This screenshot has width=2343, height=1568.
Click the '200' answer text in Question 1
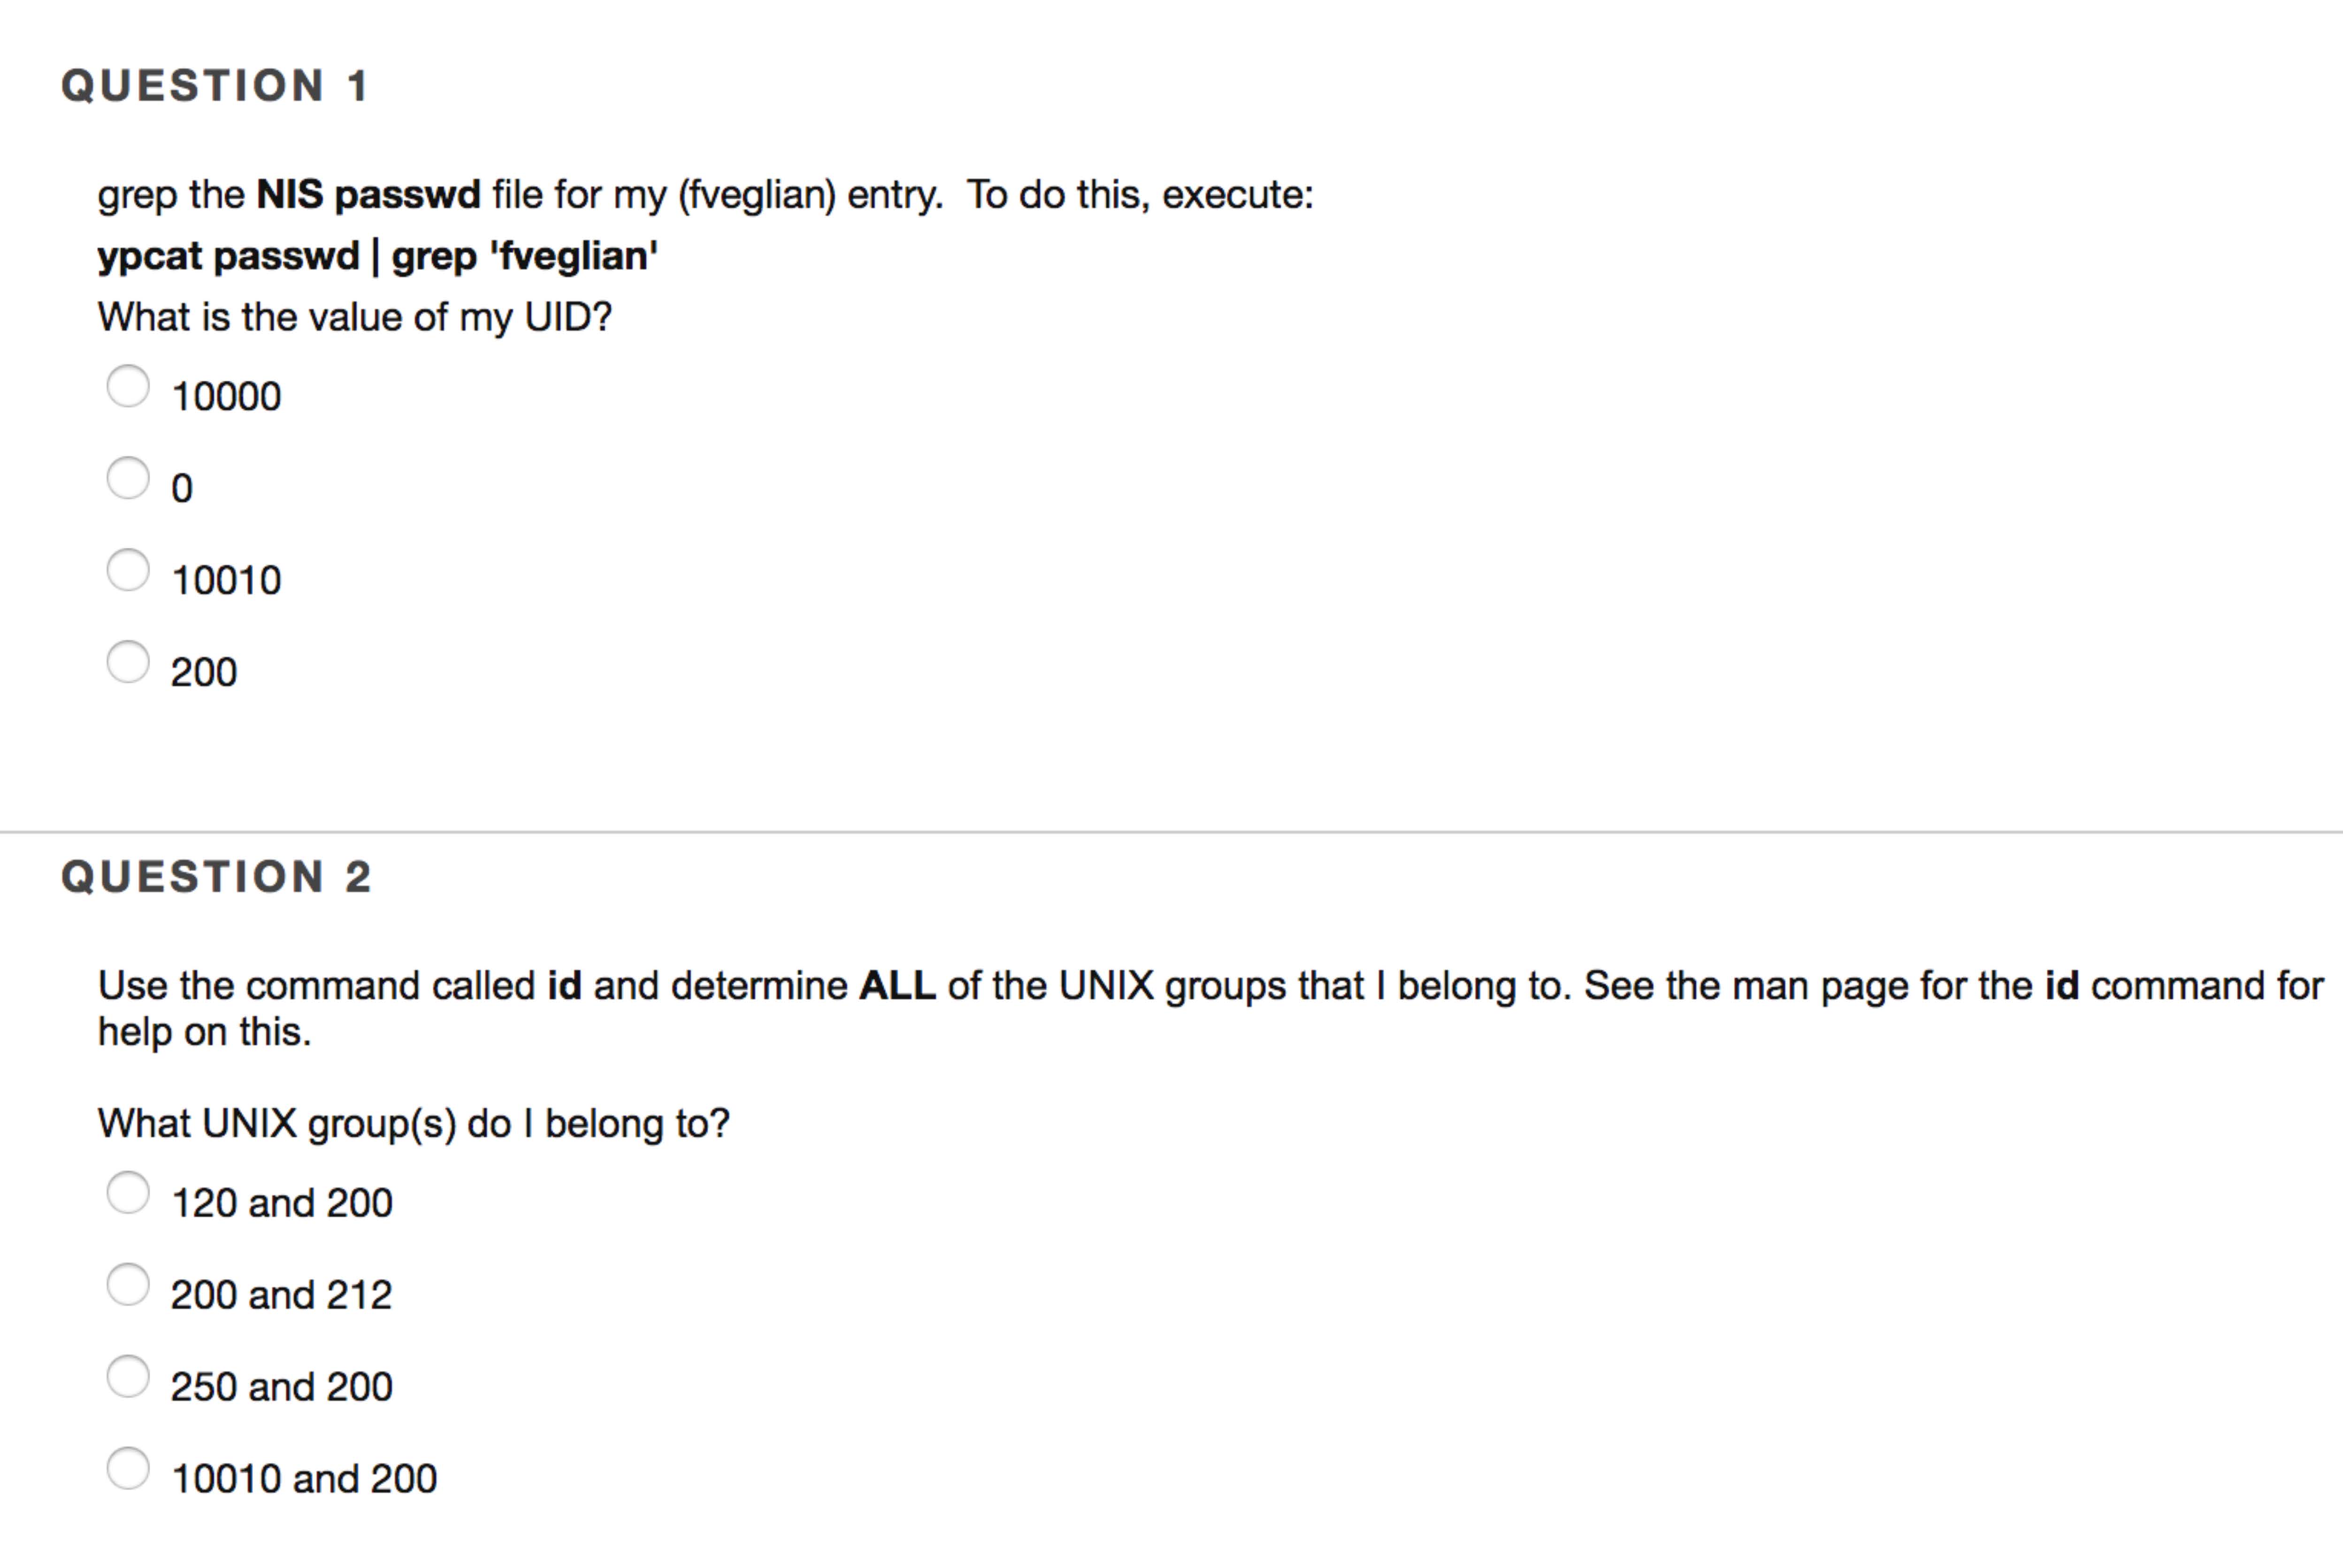click(x=204, y=673)
